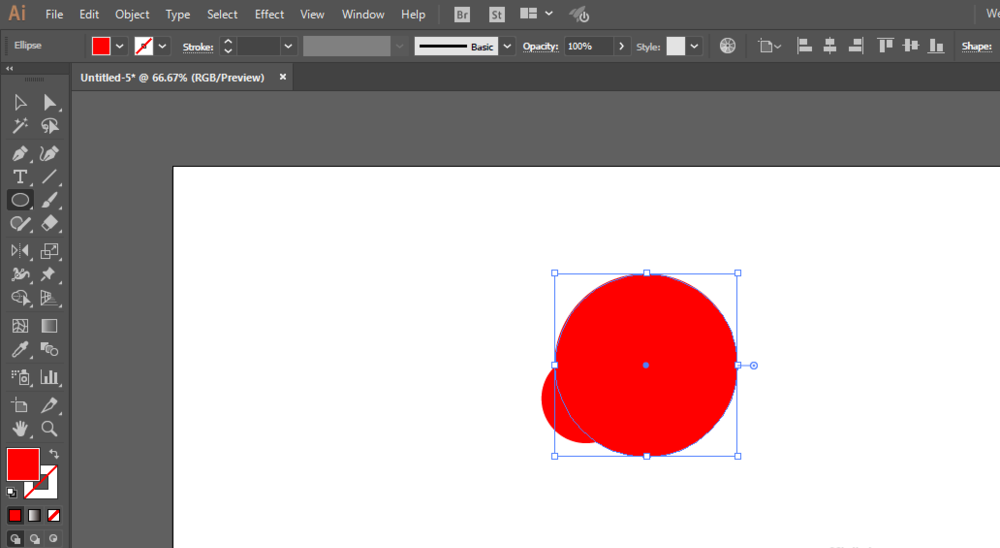Screen dimensions: 1000x548
Task: Select the Column Graph tool
Action: (50, 377)
